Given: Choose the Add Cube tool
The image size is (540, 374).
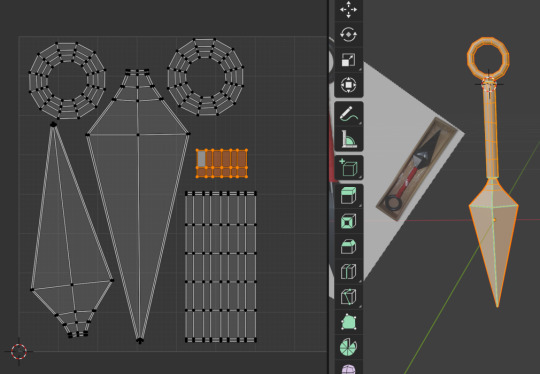Looking at the screenshot, I should click(349, 168).
